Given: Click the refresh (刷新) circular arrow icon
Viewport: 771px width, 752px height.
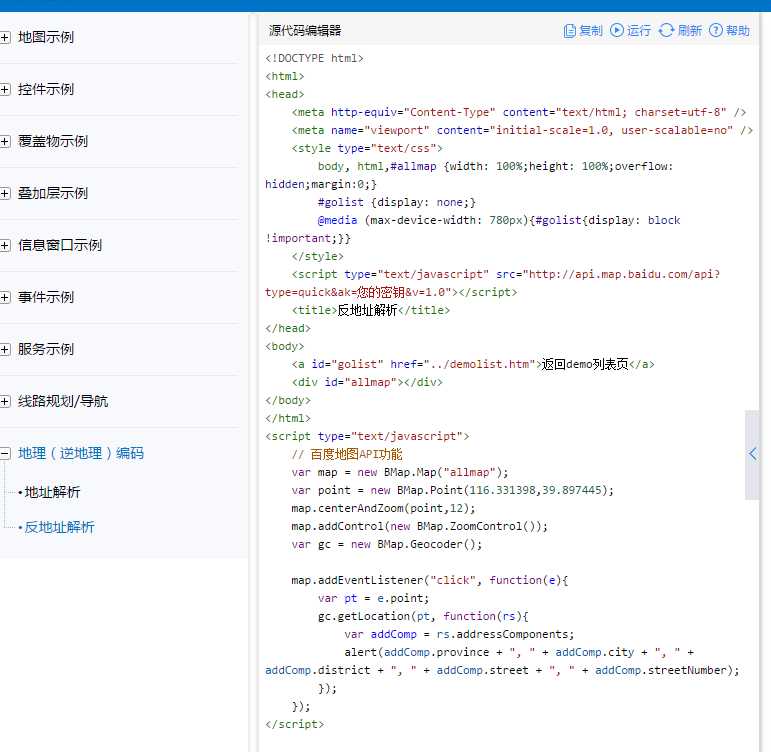Looking at the screenshot, I should point(666,30).
